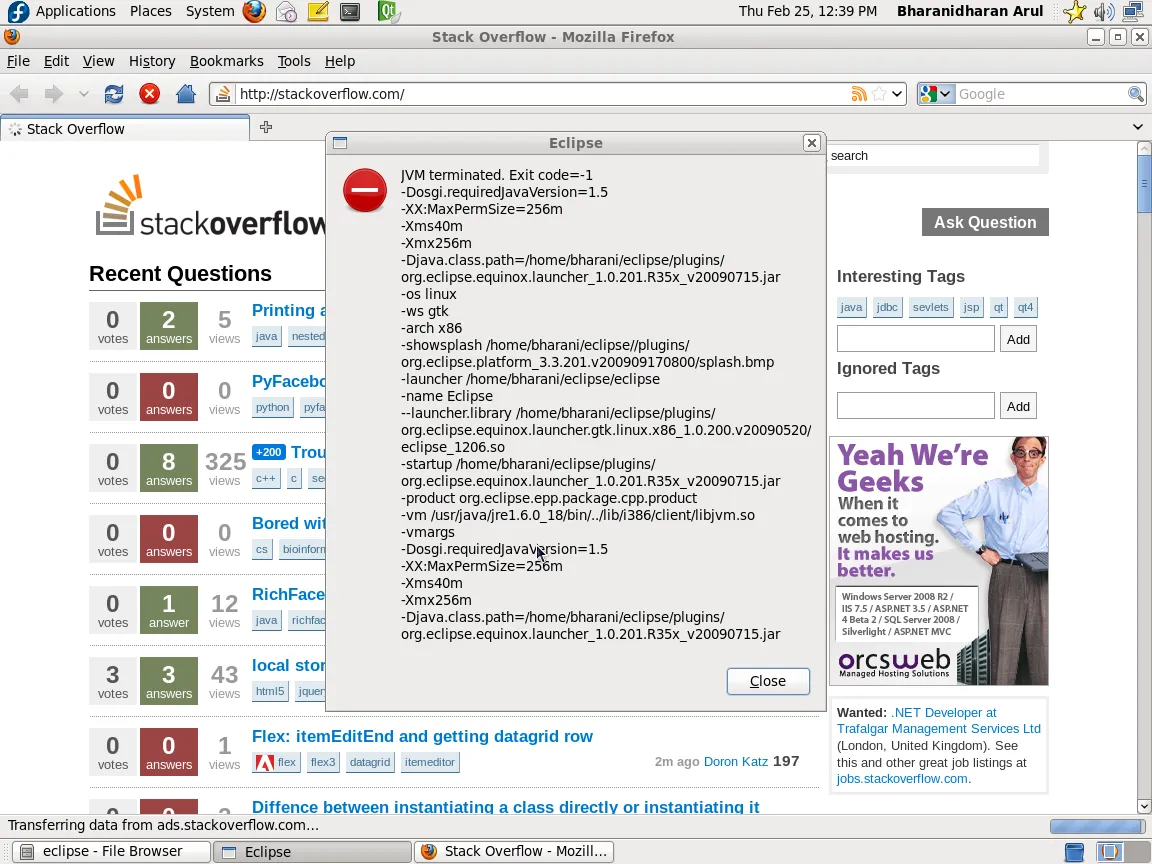1152x864 pixels.
Task: Close the Eclipse error dialog via Close button
Action: click(768, 681)
